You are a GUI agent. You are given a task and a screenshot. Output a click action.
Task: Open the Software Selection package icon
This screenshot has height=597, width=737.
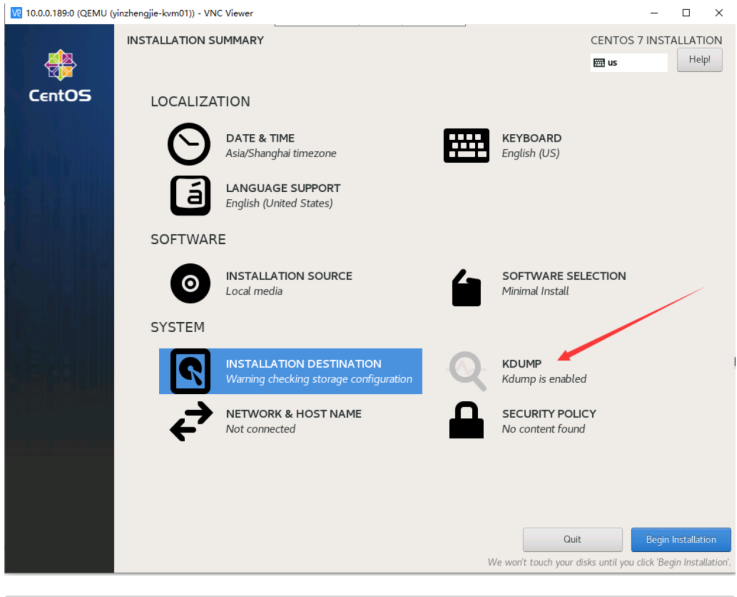[466, 288]
